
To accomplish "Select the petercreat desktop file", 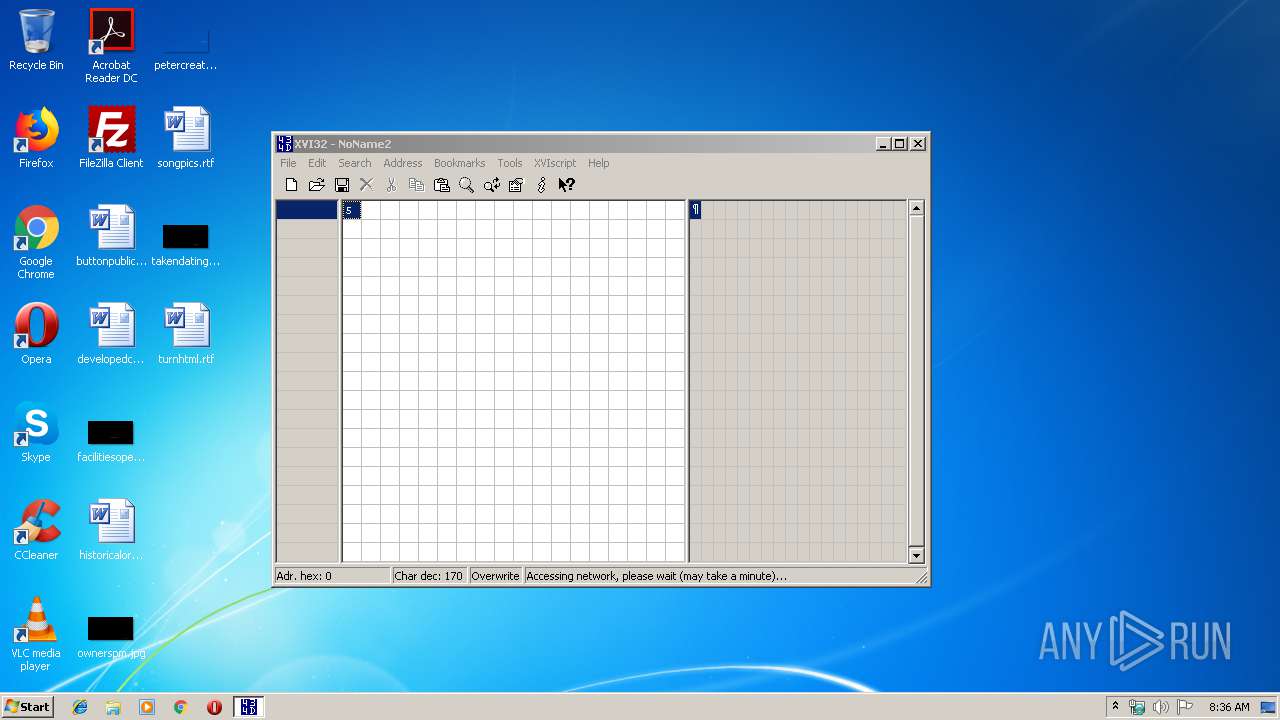I will (186, 48).
